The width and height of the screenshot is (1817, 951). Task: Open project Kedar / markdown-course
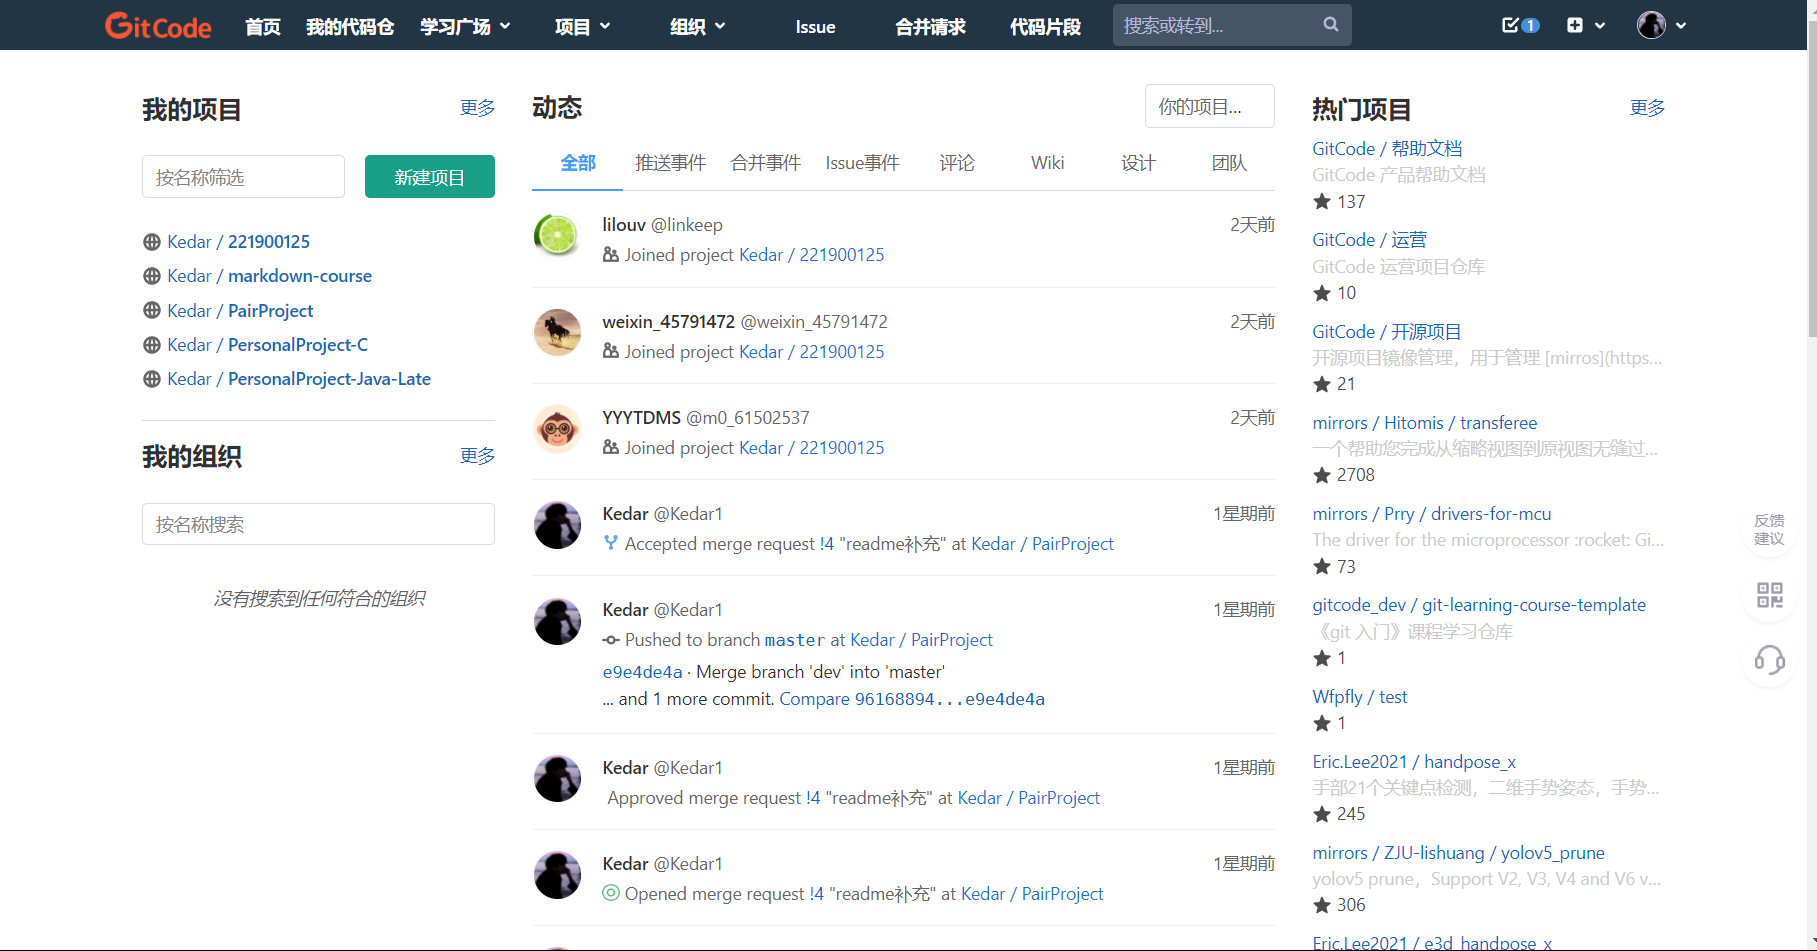click(x=269, y=276)
